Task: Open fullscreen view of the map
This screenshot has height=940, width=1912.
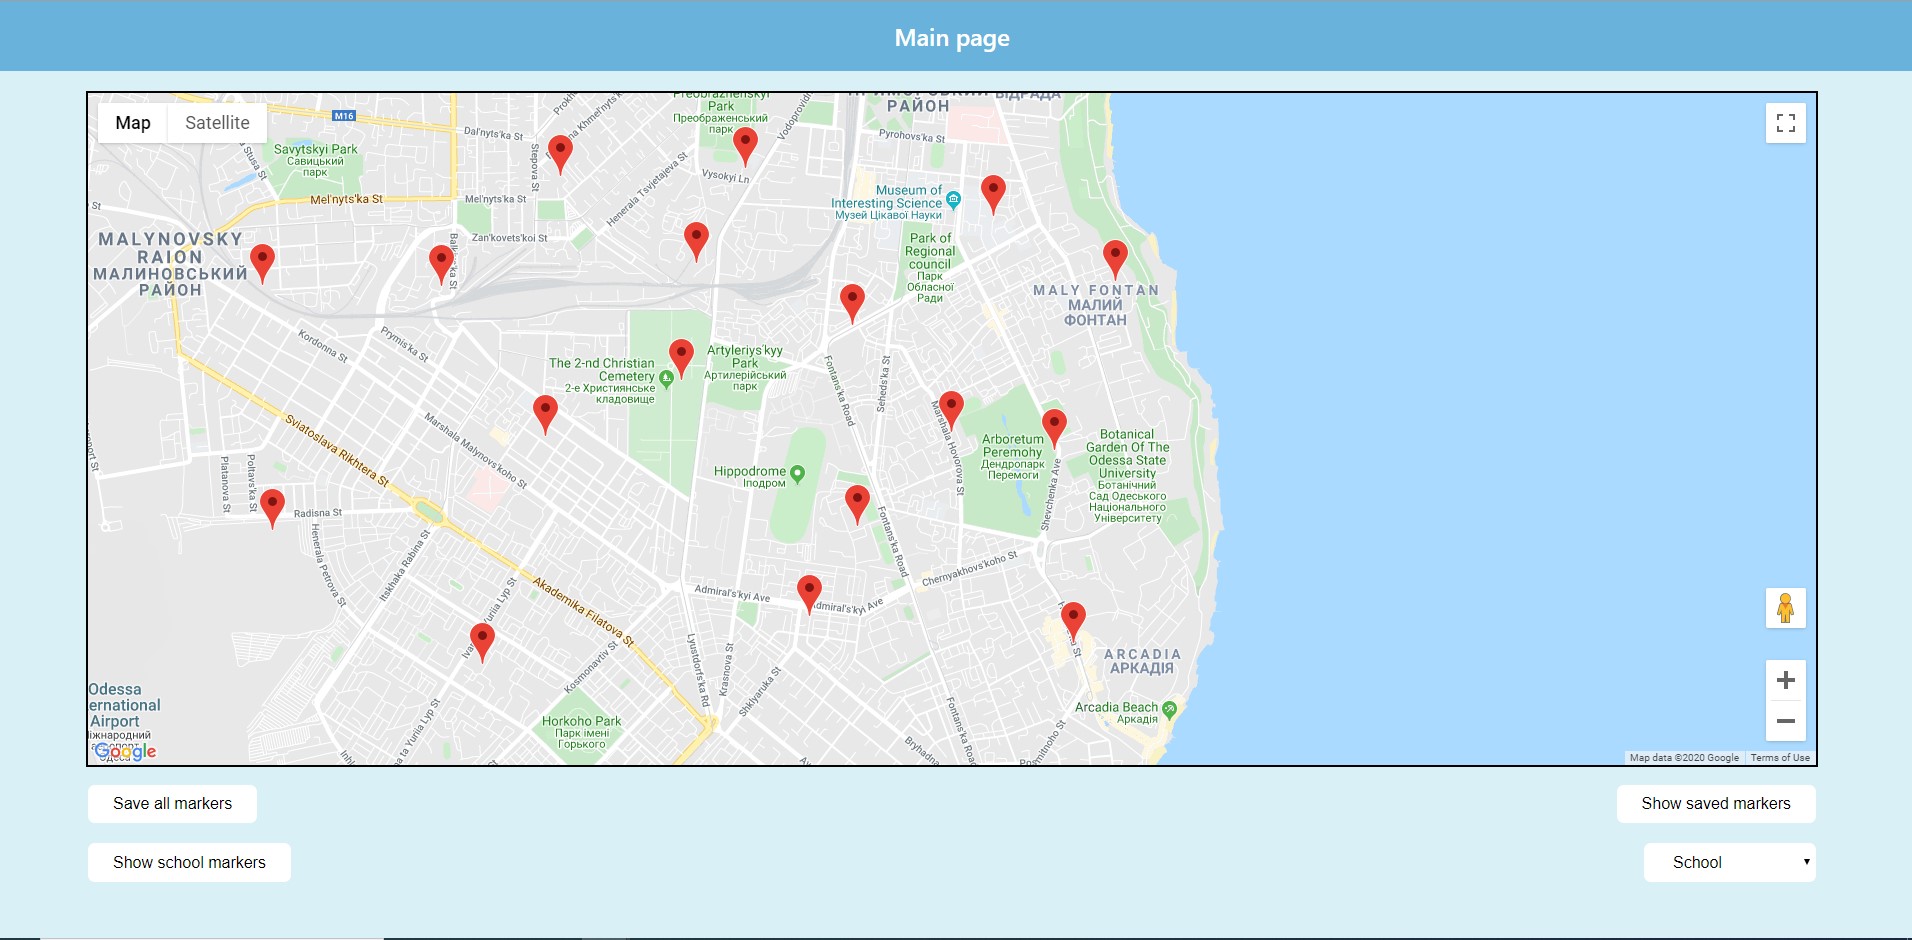Action: (x=1786, y=122)
